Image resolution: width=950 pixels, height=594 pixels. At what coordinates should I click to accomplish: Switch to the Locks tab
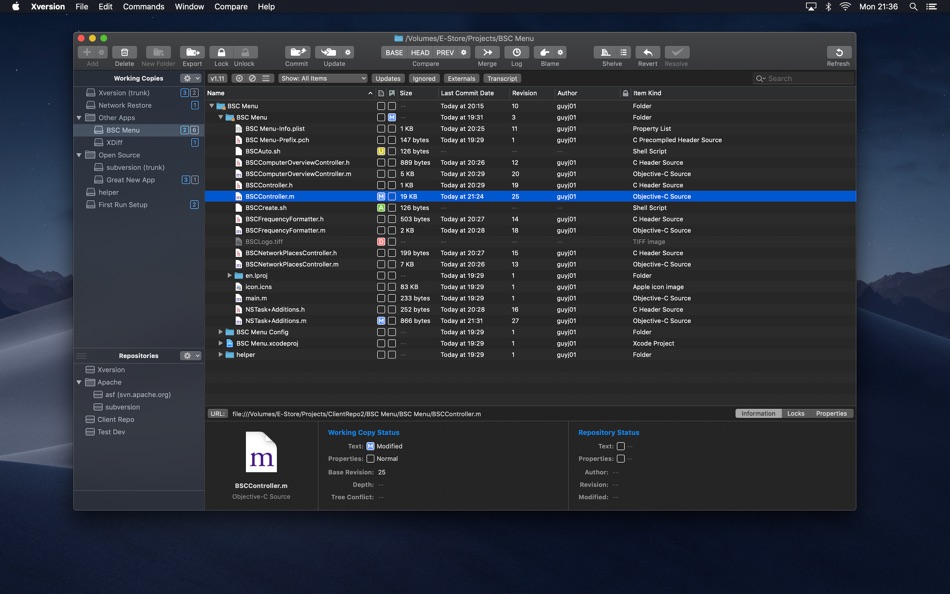point(795,413)
